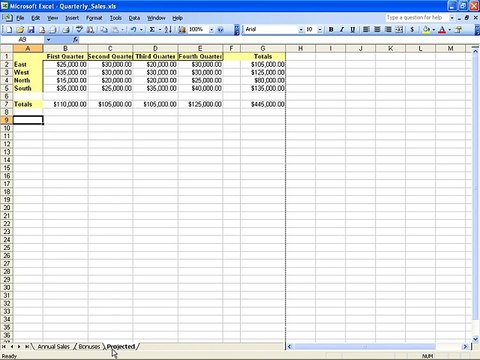The width and height of the screenshot is (480, 360).
Task: Toggle underline formatting
Action: point(353,30)
